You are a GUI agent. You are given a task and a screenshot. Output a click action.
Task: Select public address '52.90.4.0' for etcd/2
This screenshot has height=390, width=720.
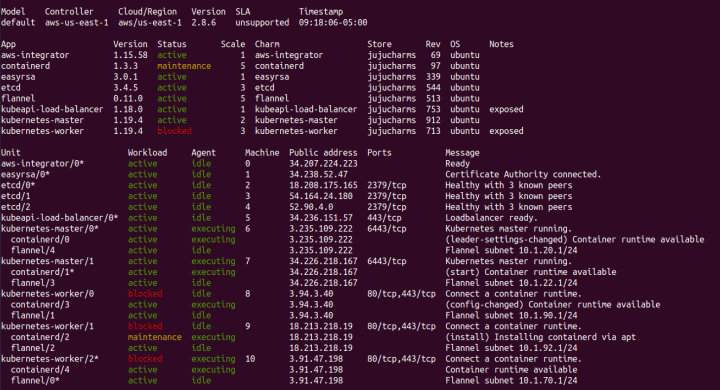(311, 207)
